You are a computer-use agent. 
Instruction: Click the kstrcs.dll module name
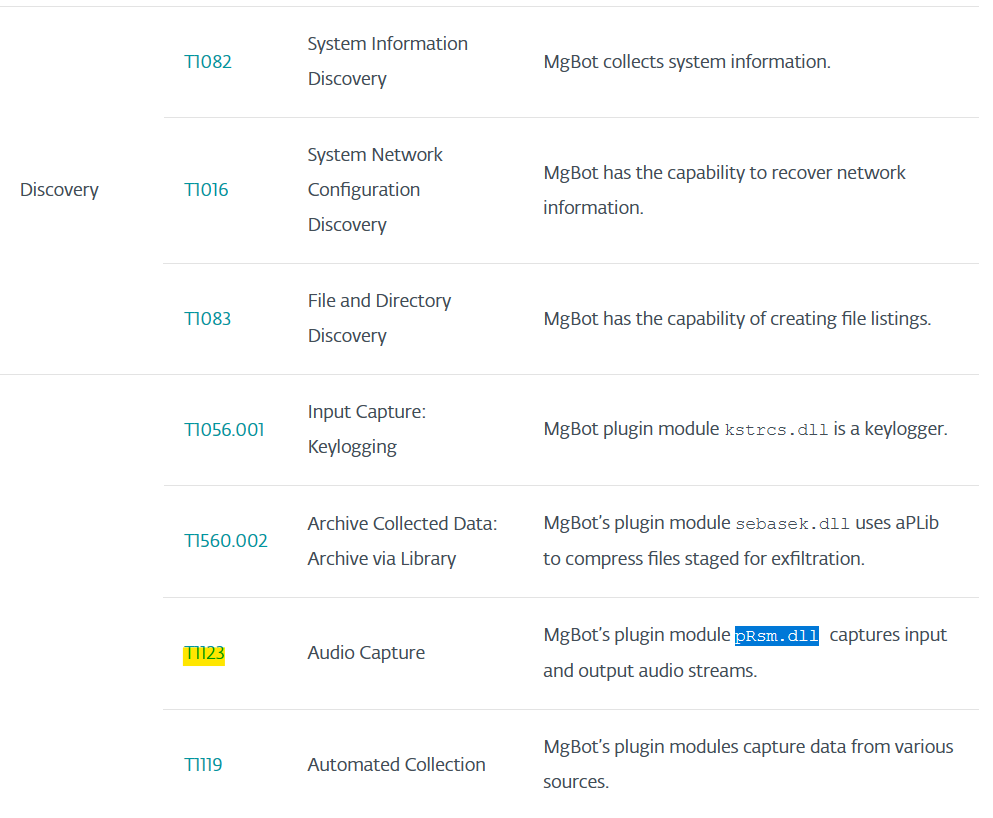[x=776, y=430]
